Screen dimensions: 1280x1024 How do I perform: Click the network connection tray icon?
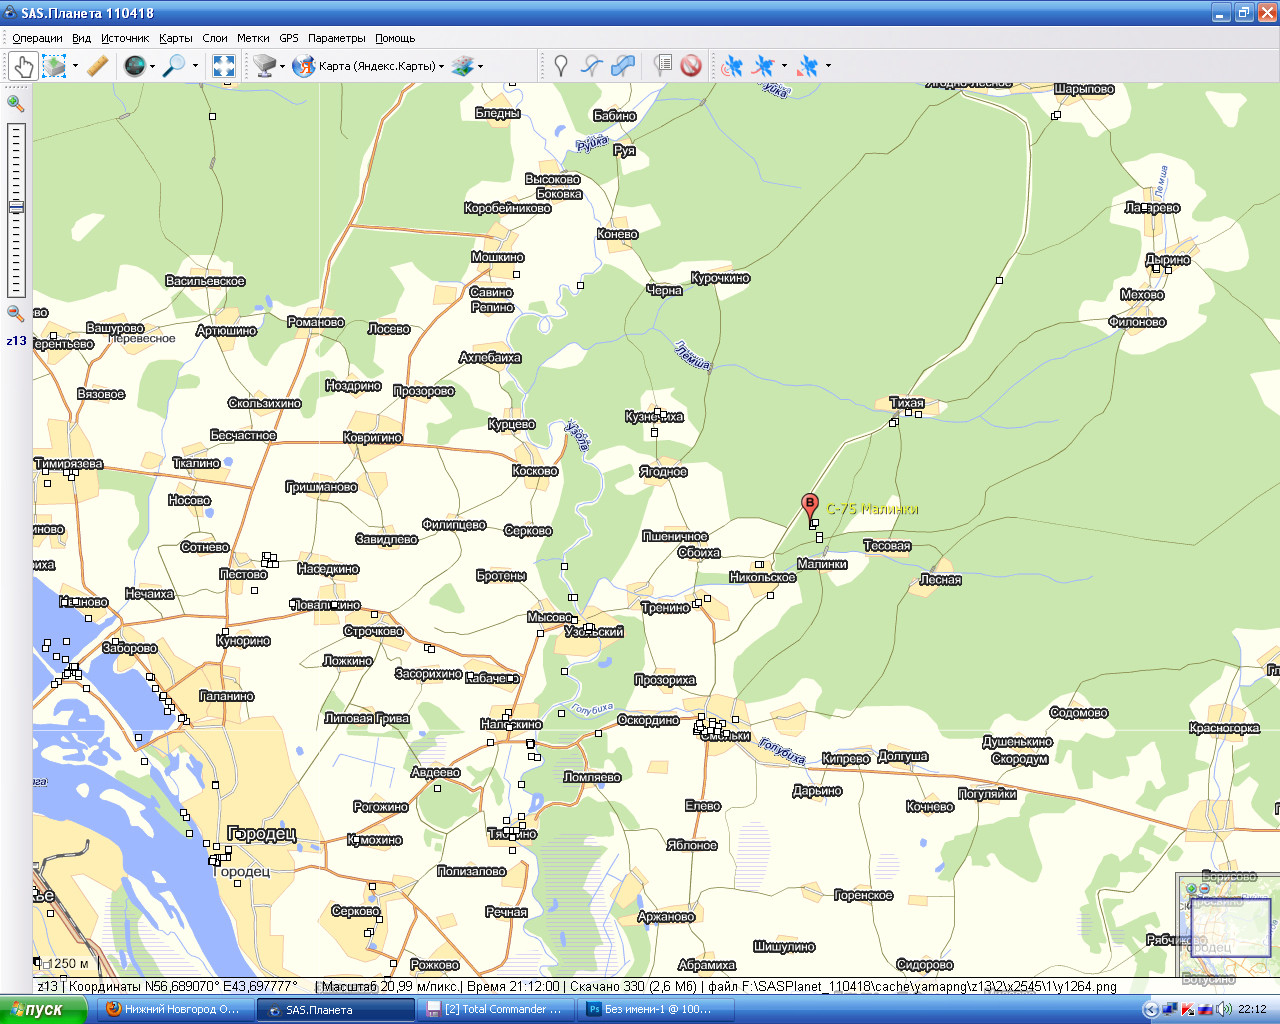pyautogui.click(x=1170, y=1009)
